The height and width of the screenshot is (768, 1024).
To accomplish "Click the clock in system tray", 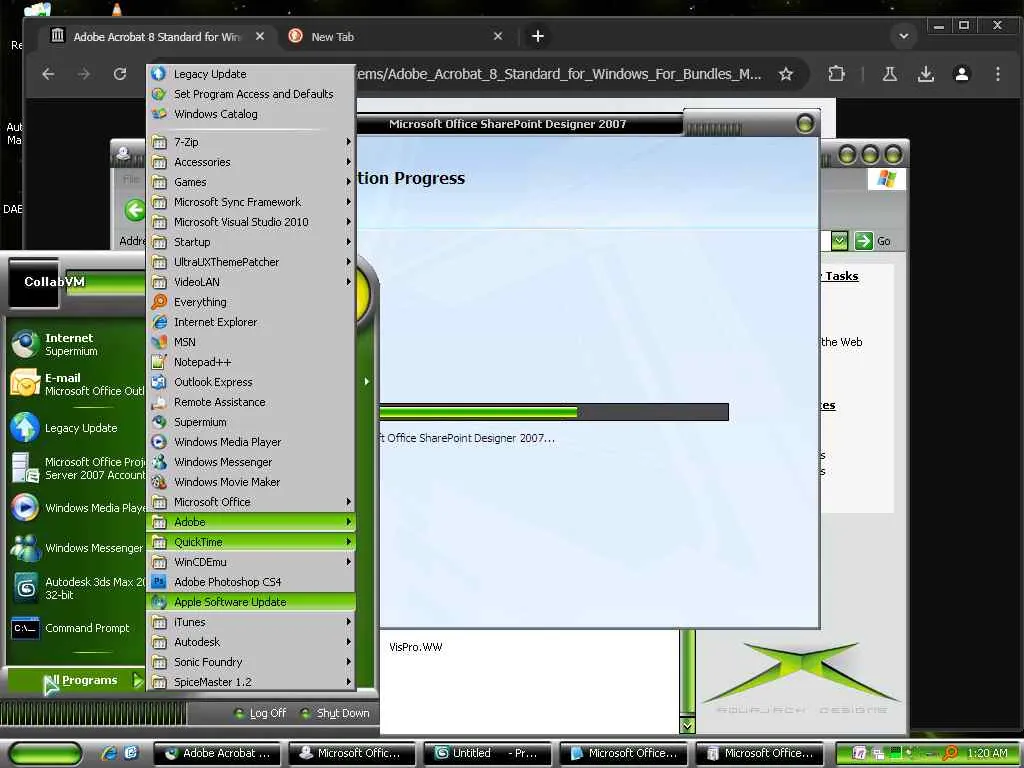I will [987, 753].
